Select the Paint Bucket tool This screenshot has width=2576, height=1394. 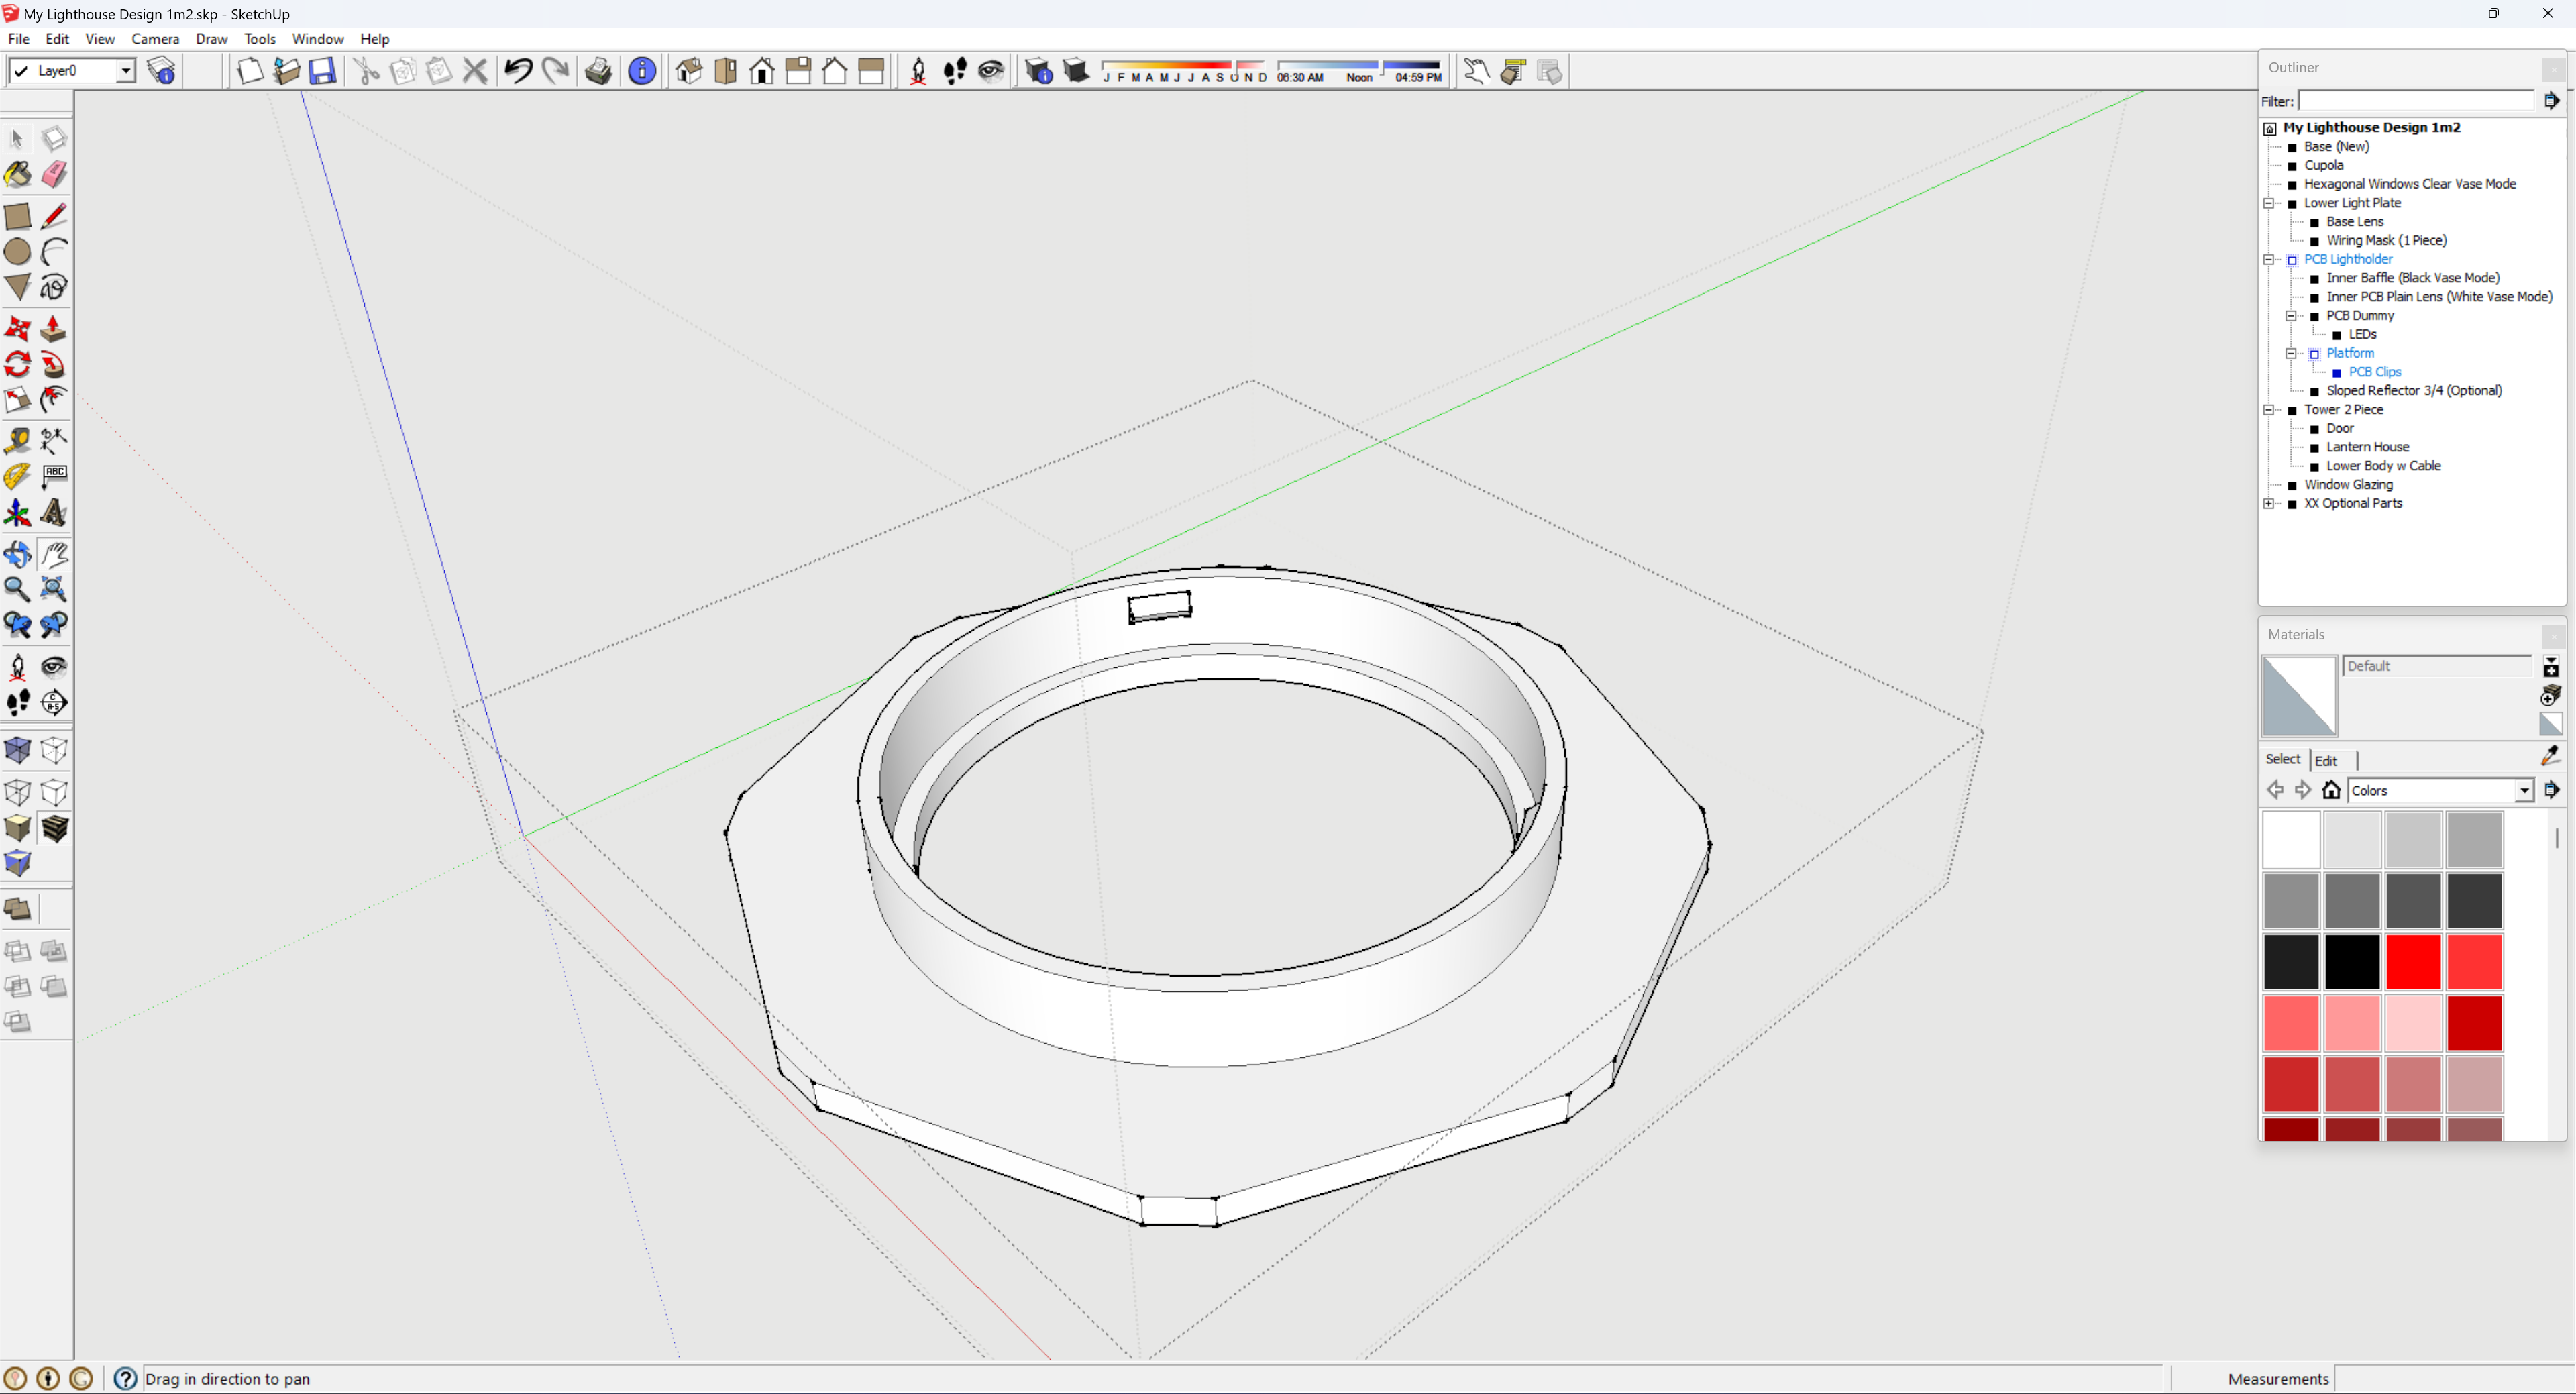[x=18, y=174]
